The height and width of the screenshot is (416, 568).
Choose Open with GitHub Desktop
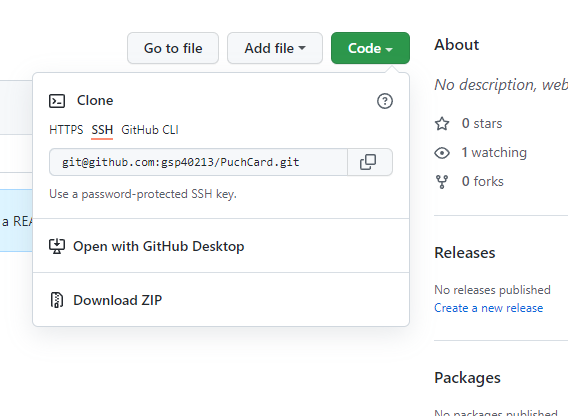(221, 246)
